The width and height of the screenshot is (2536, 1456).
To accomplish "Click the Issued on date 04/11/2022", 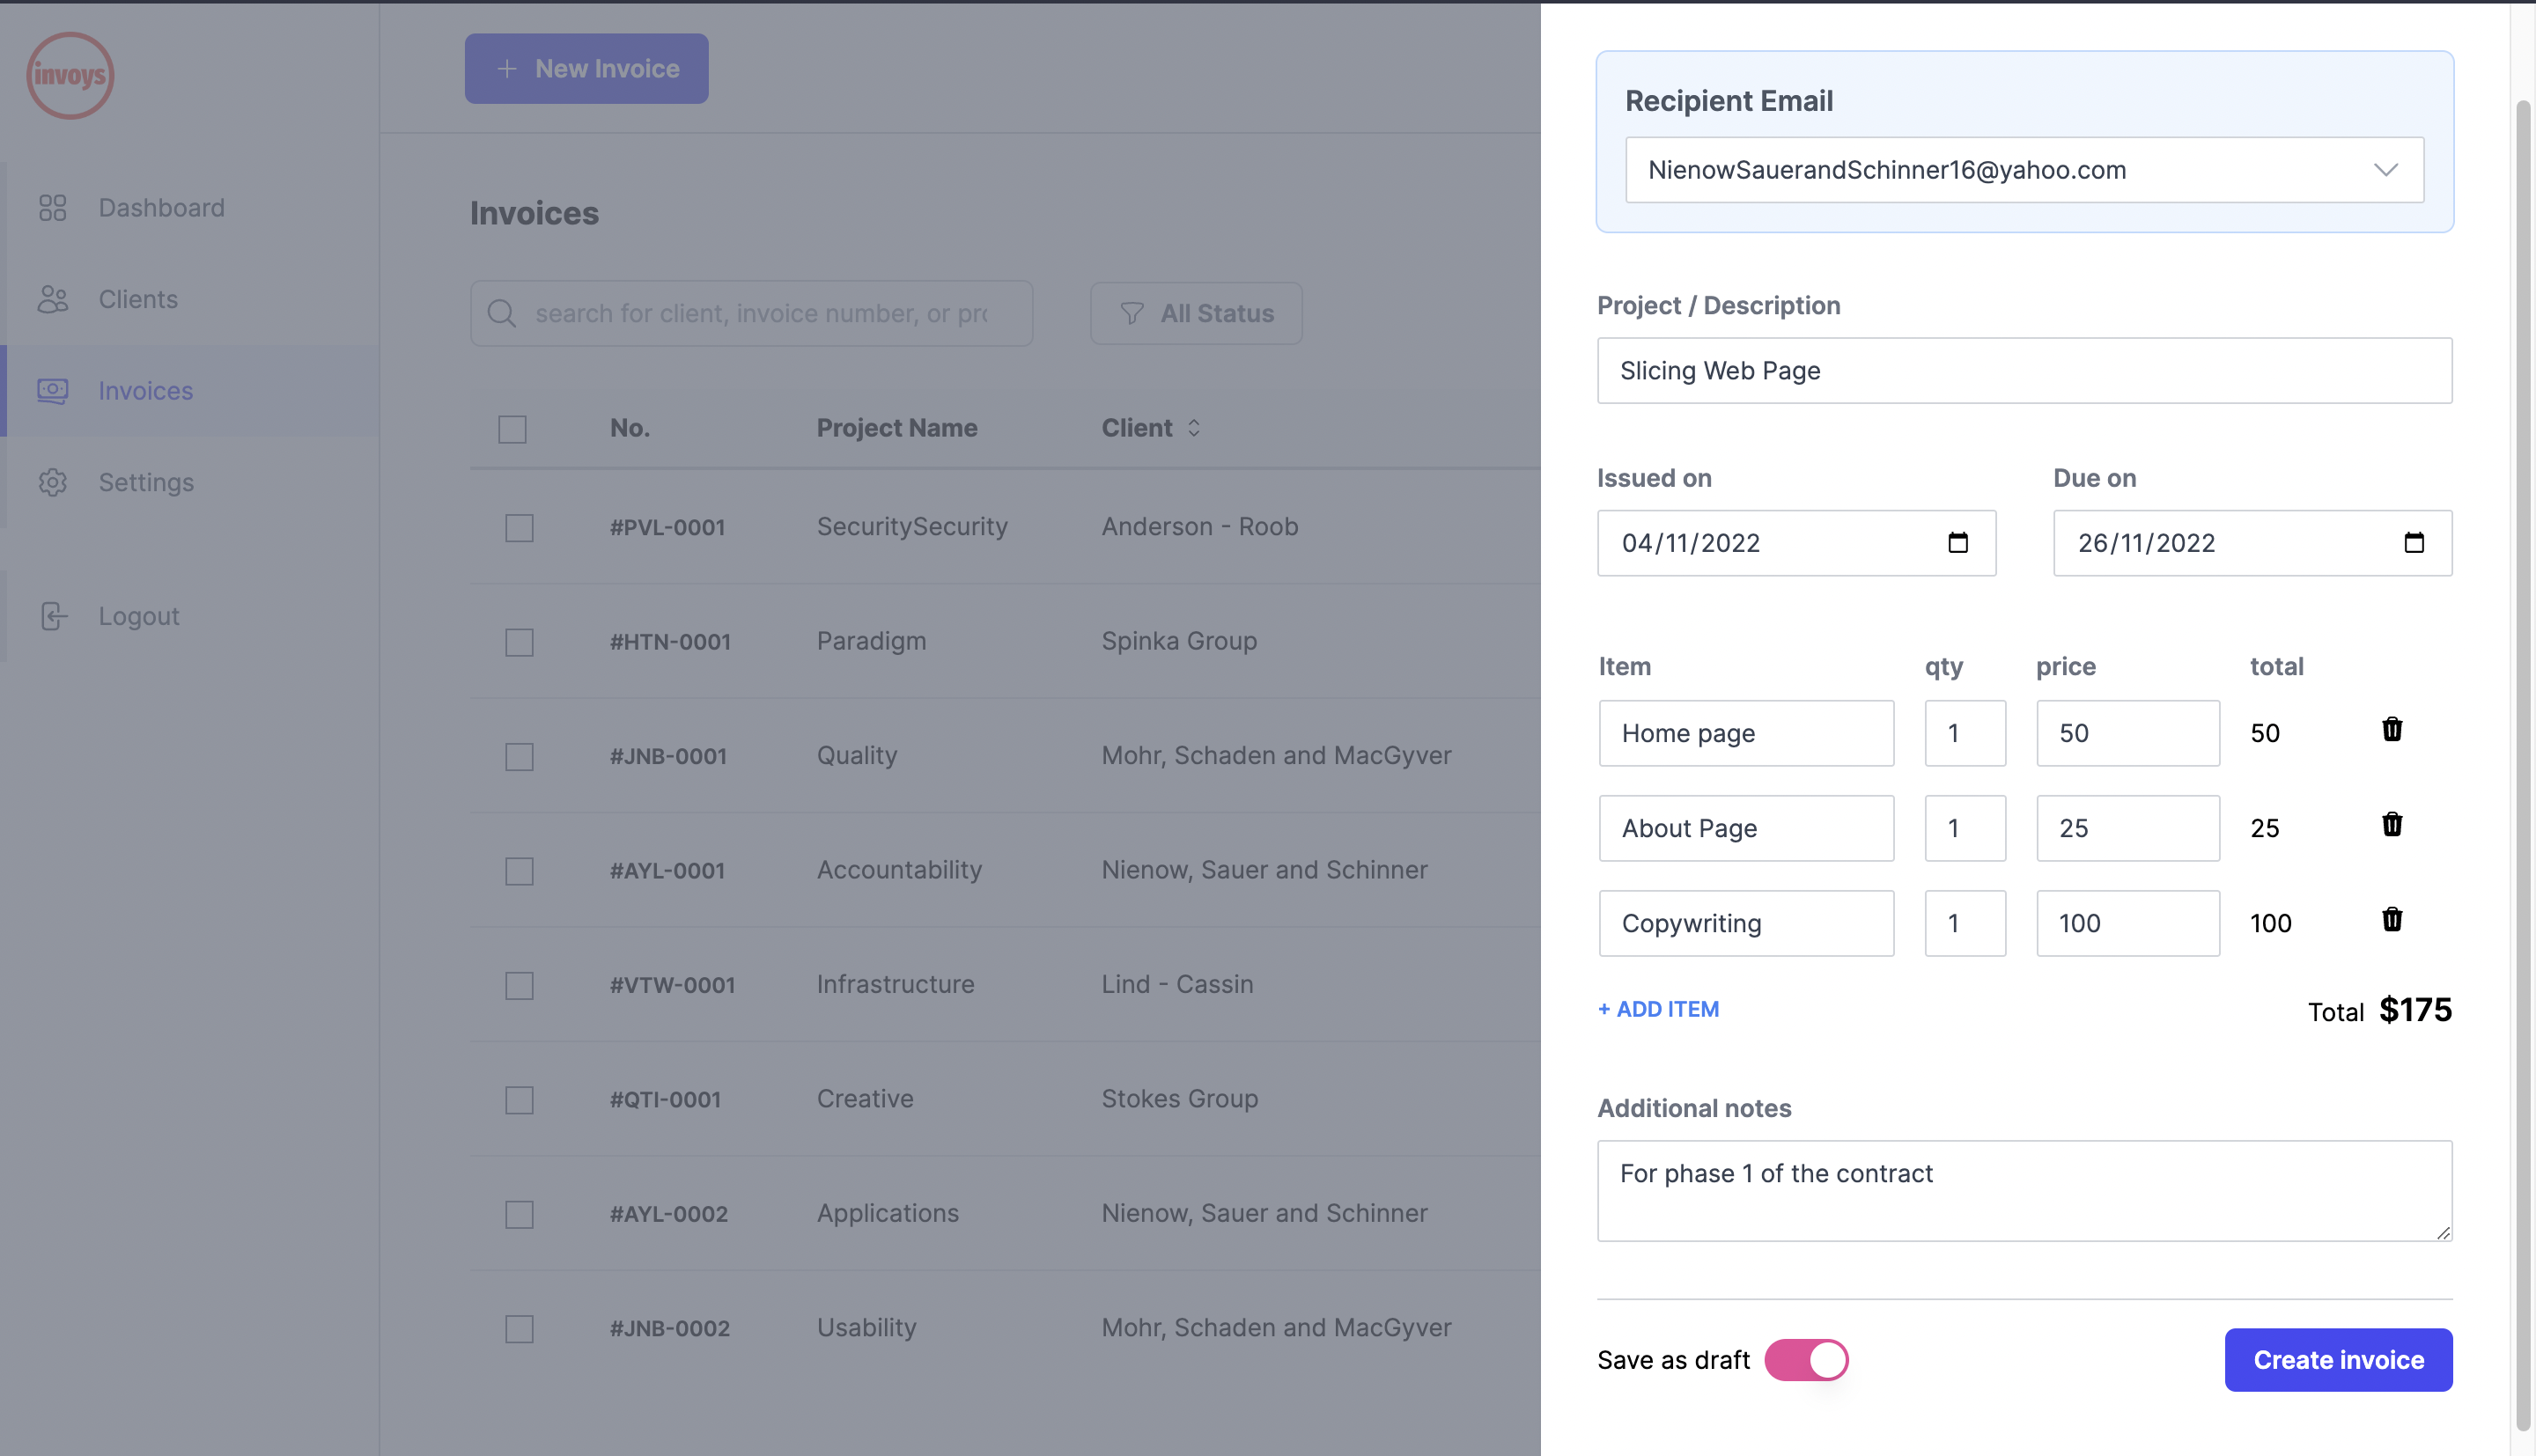I will tap(1690, 543).
